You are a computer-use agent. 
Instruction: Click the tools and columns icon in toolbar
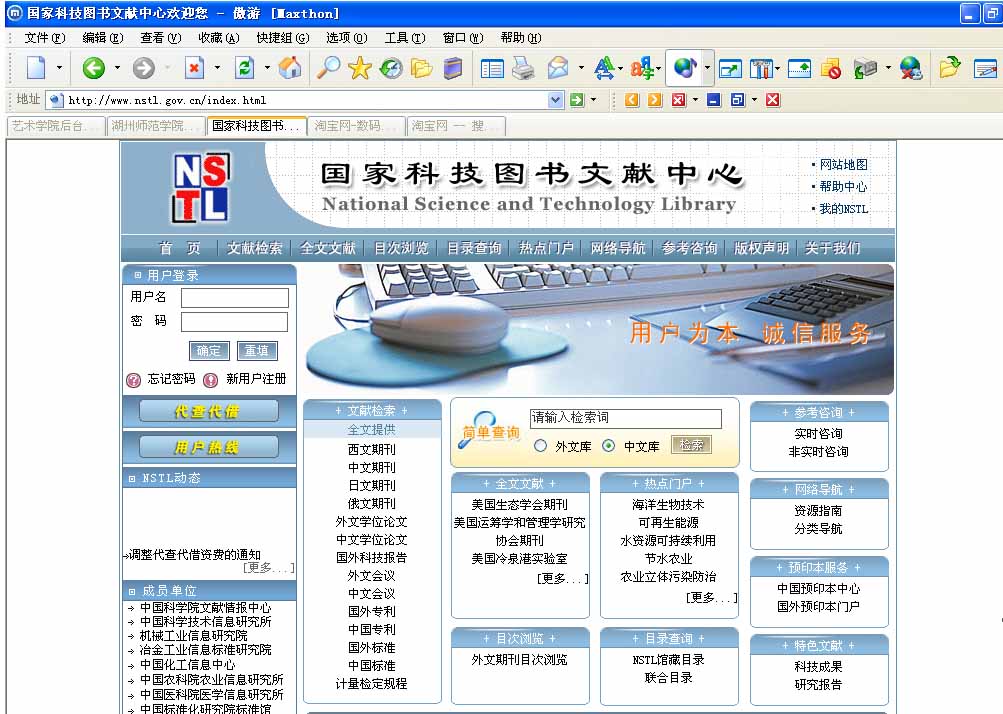tap(760, 68)
